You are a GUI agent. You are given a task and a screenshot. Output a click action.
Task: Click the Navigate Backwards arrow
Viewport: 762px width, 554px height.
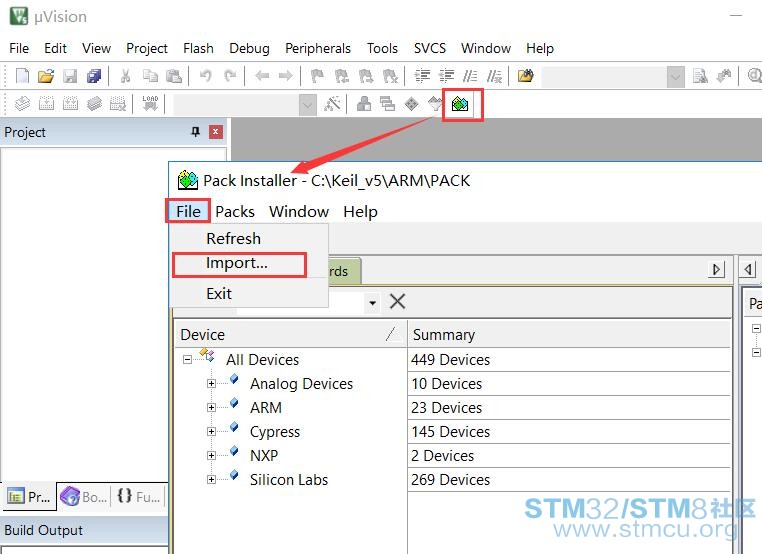(x=262, y=76)
